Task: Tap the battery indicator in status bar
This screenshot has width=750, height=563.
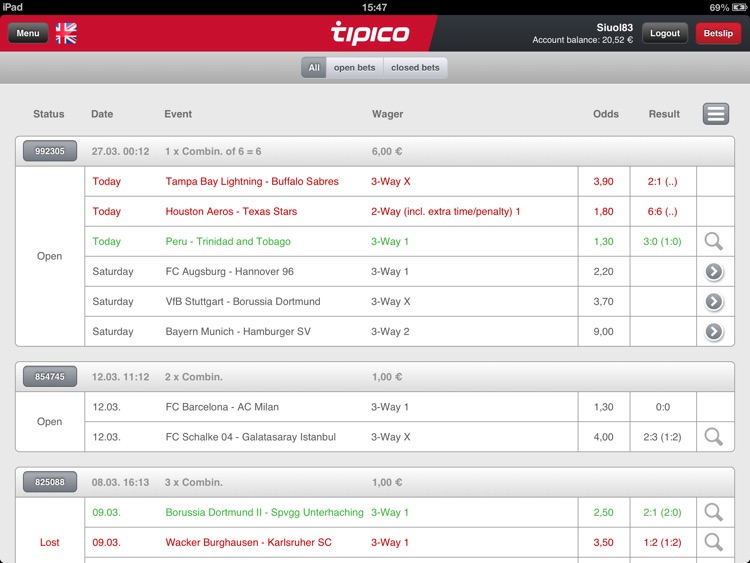Action: (738, 7)
